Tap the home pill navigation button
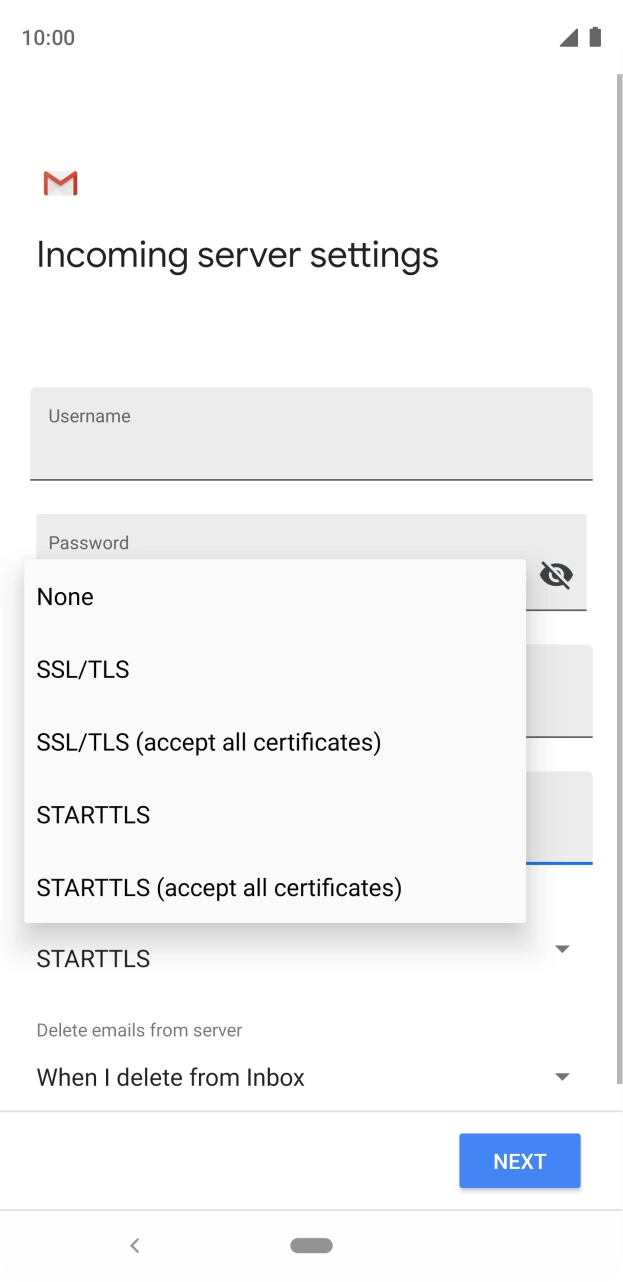Viewport: 623px width, 1282px height. tap(311, 1245)
